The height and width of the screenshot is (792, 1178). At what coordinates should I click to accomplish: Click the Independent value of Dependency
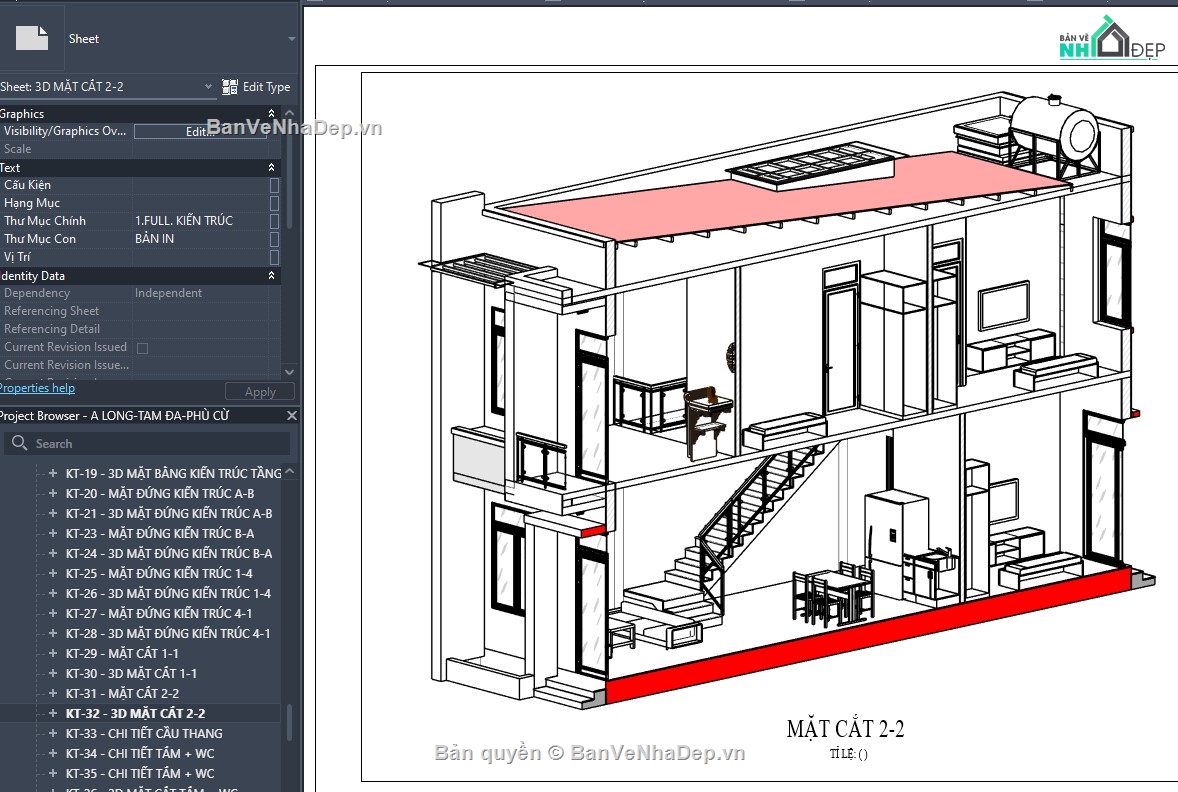coord(168,293)
